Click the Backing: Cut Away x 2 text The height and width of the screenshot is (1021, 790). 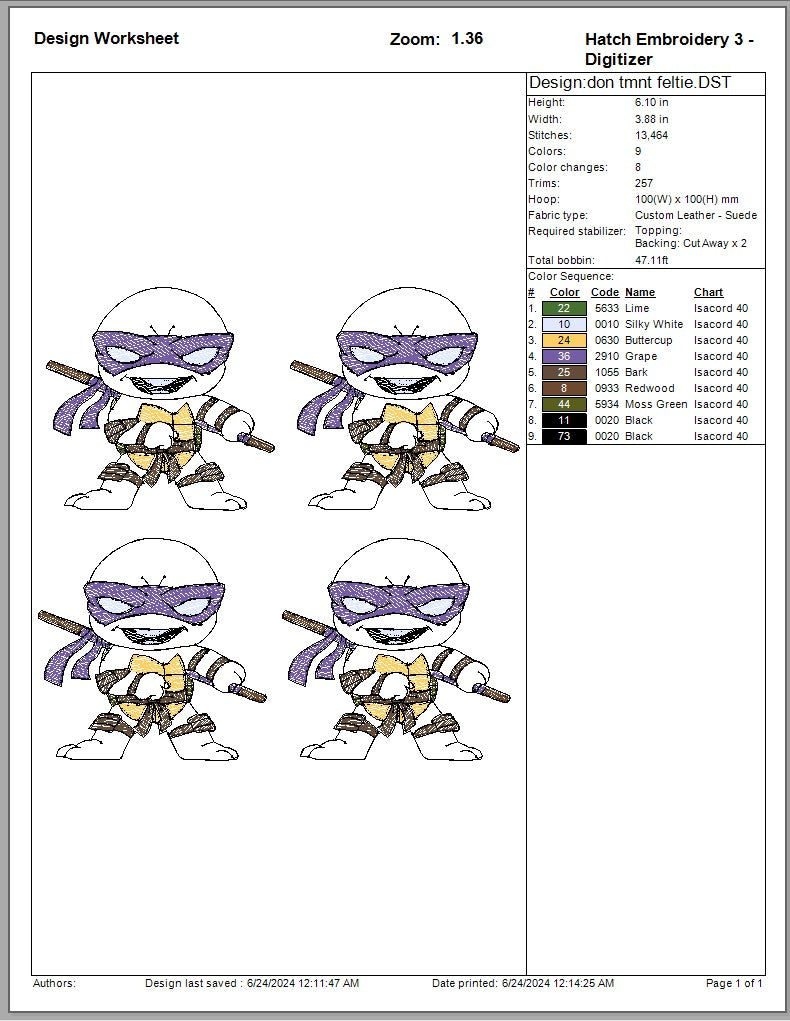pos(691,244)
